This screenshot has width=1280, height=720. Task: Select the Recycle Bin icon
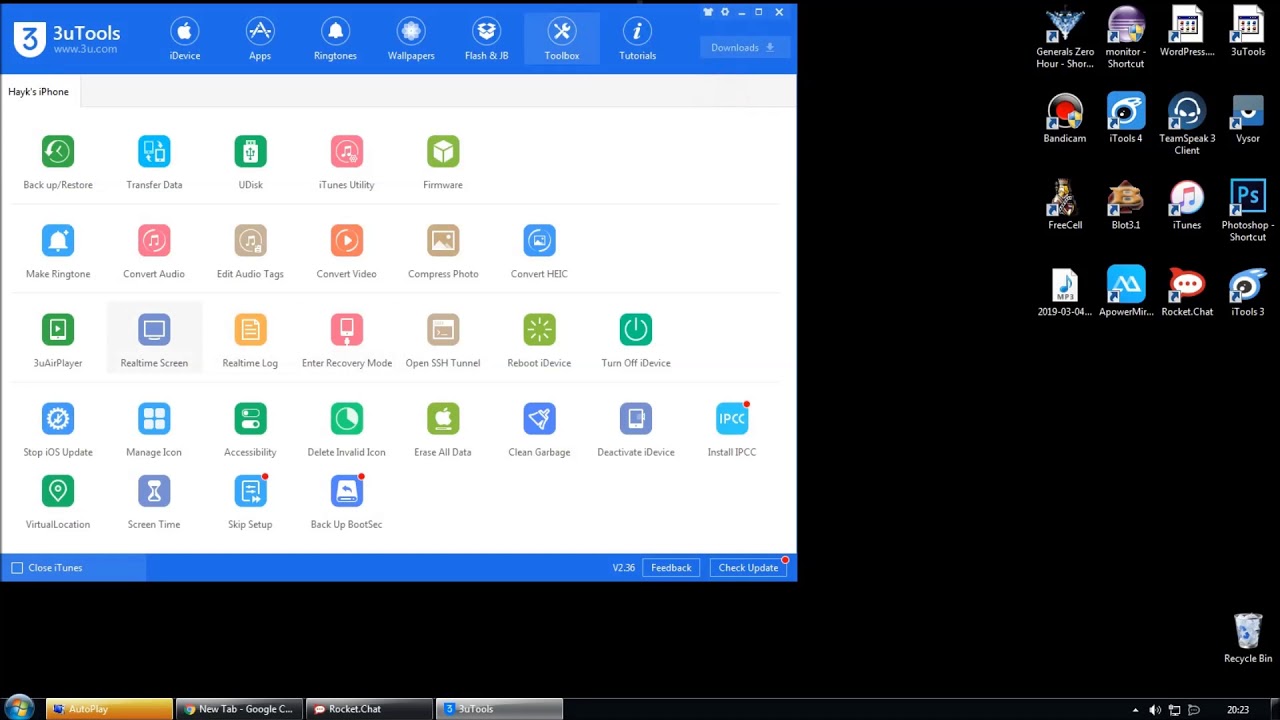[1248, 638]
